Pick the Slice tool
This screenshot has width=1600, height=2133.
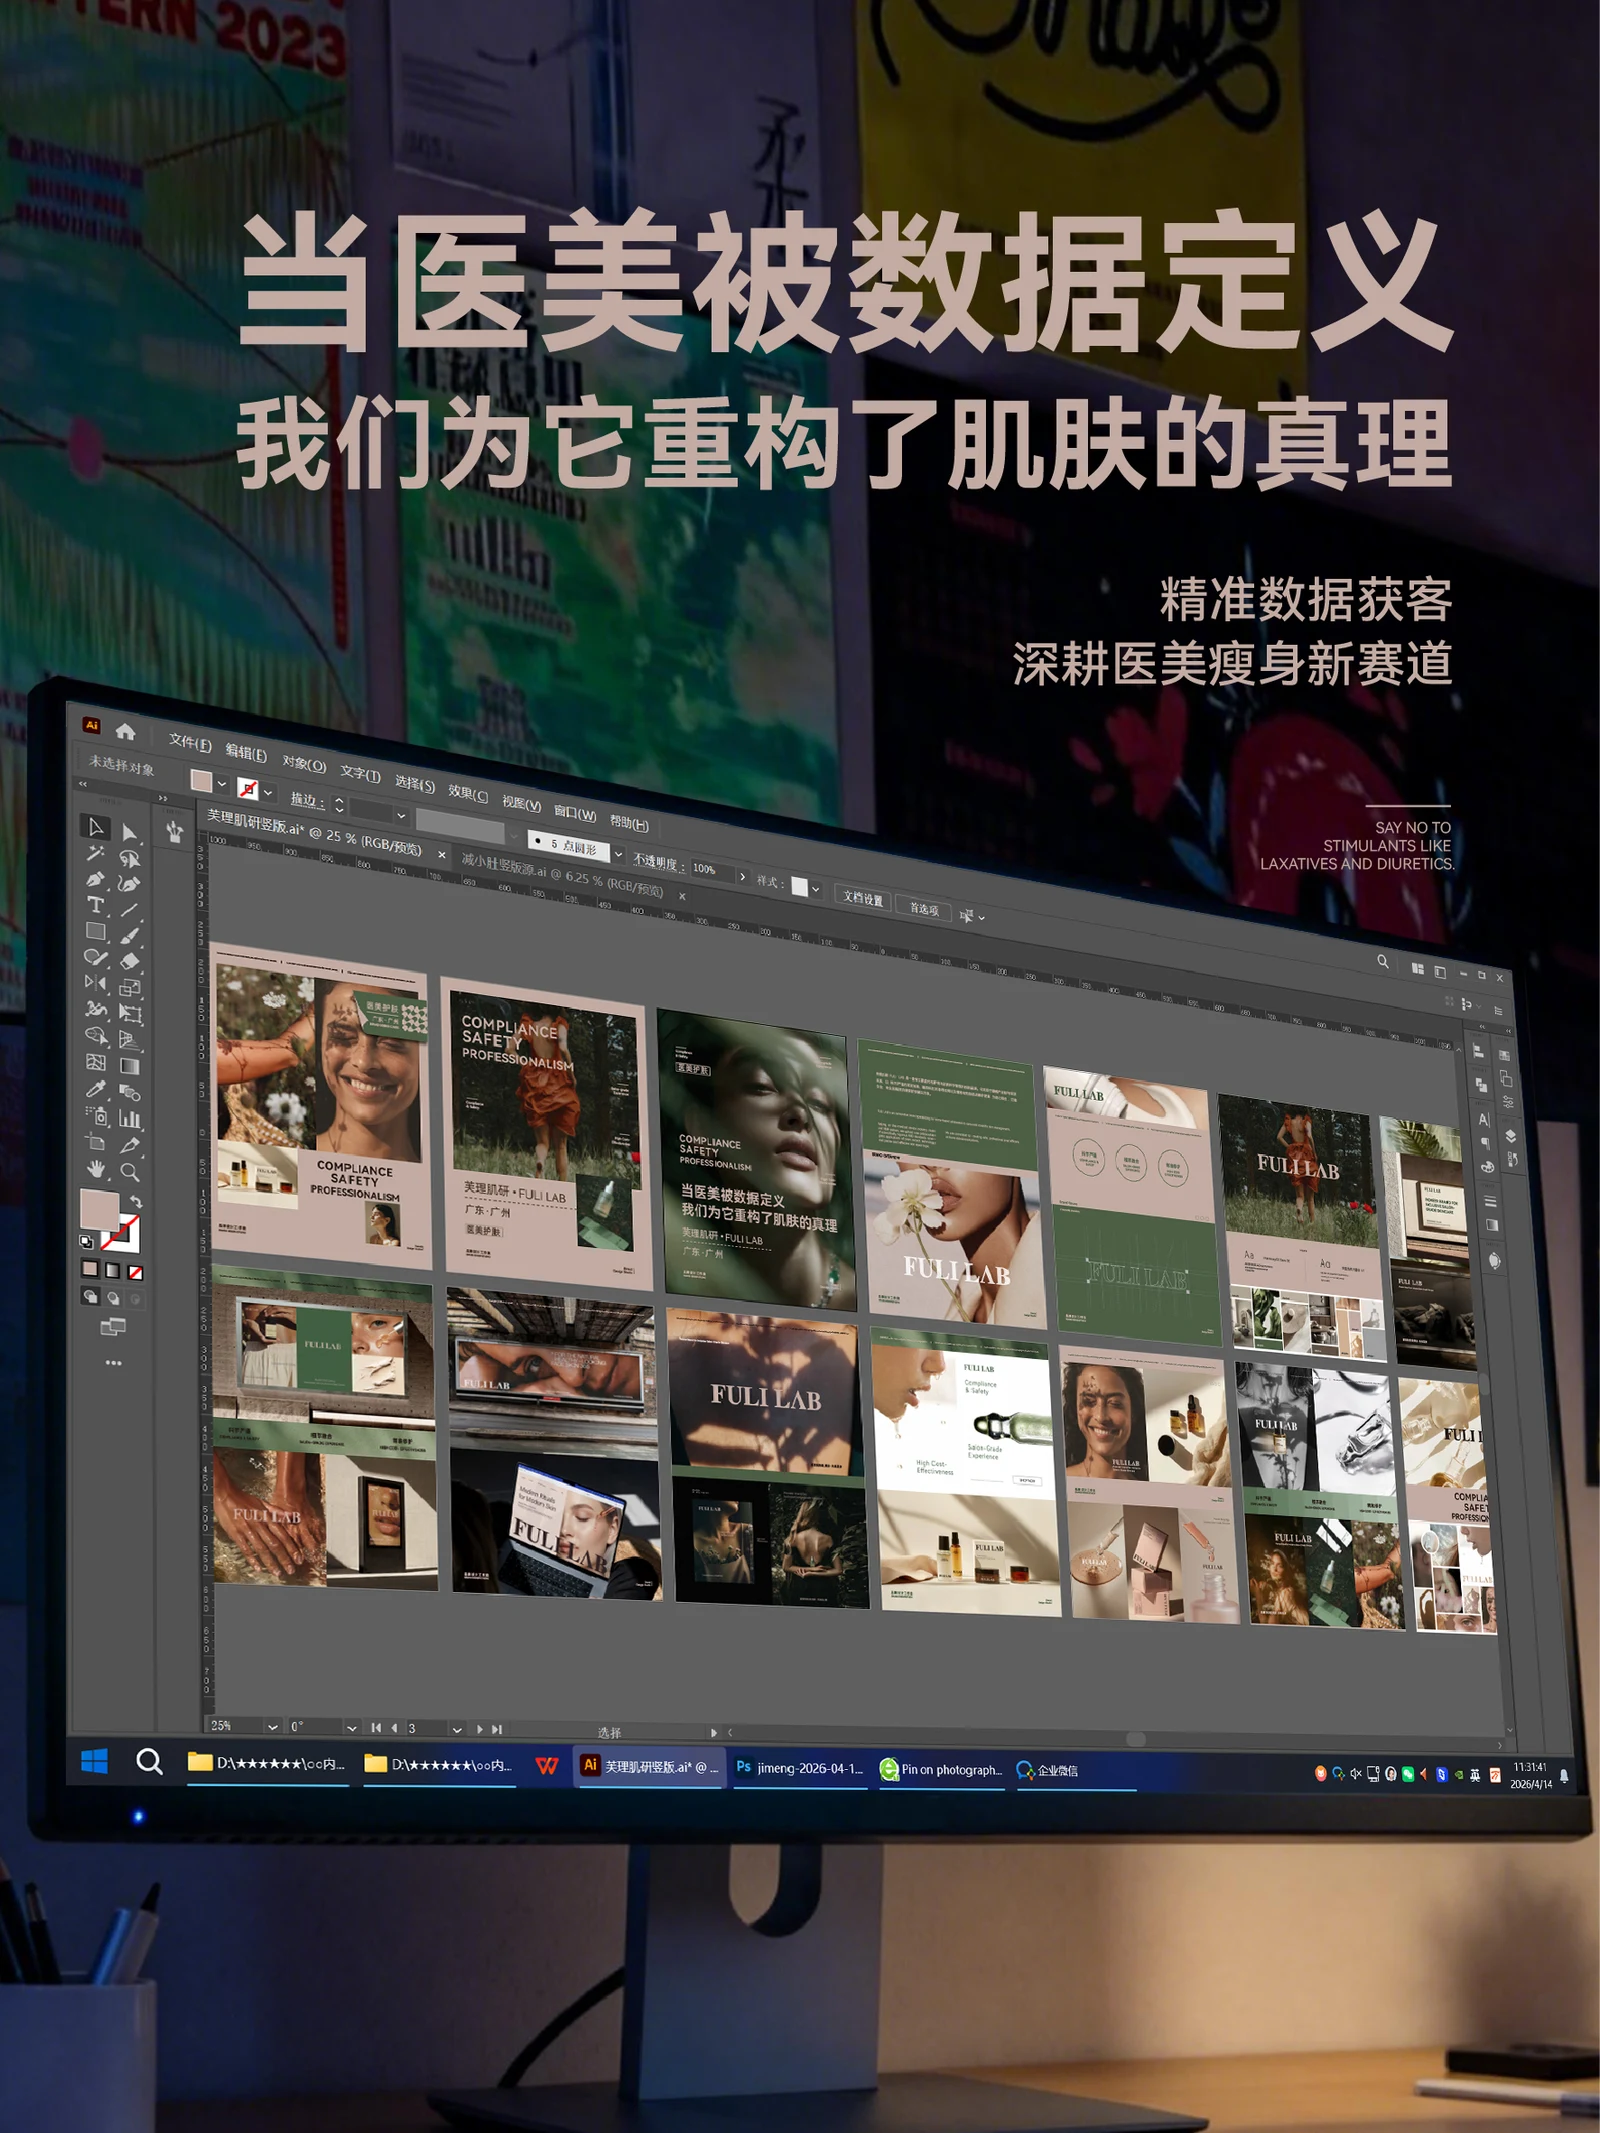coord(129,1145)
